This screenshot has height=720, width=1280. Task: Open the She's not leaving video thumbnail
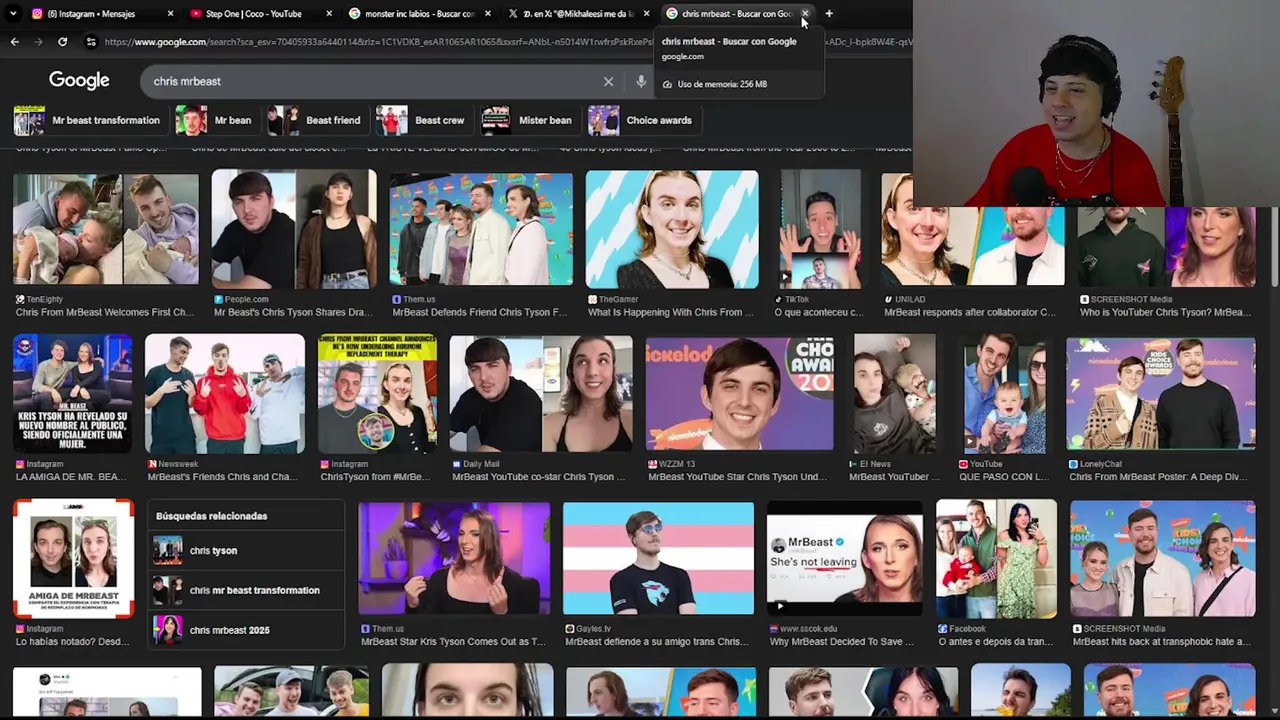pos(845,559)
